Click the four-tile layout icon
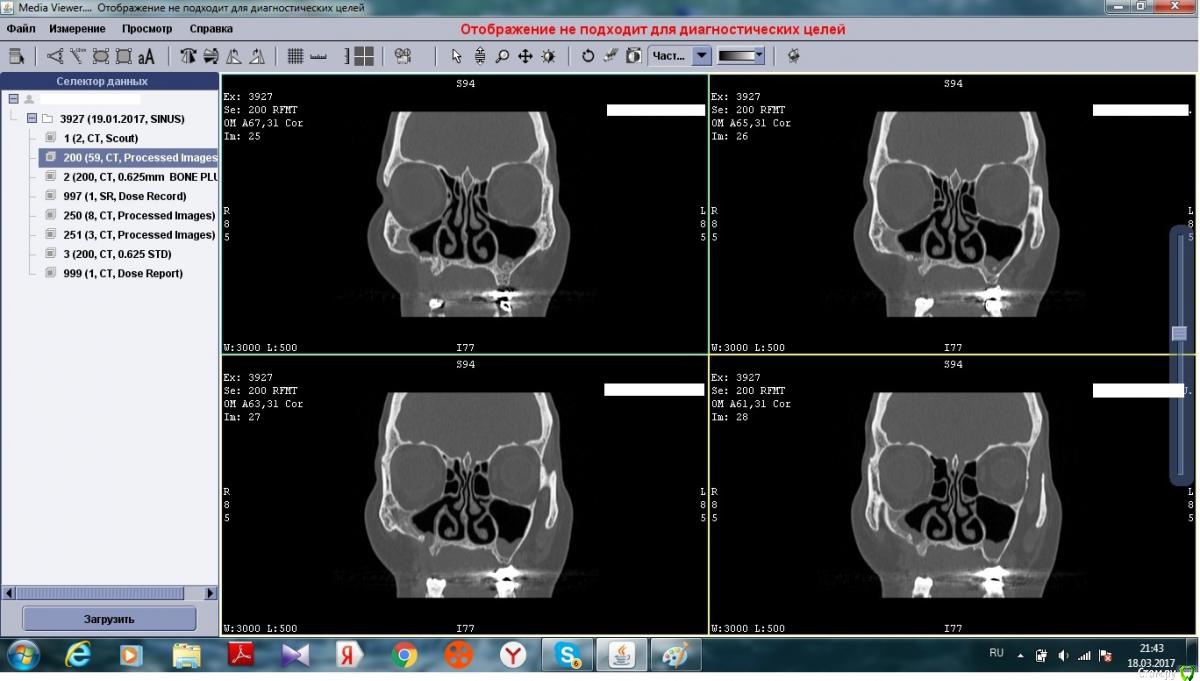The image size is (1200, 681). [364, 56]
